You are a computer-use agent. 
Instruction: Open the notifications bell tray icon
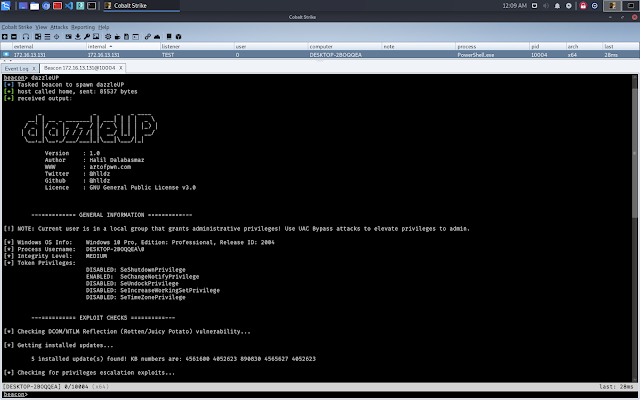pos(557,6)
